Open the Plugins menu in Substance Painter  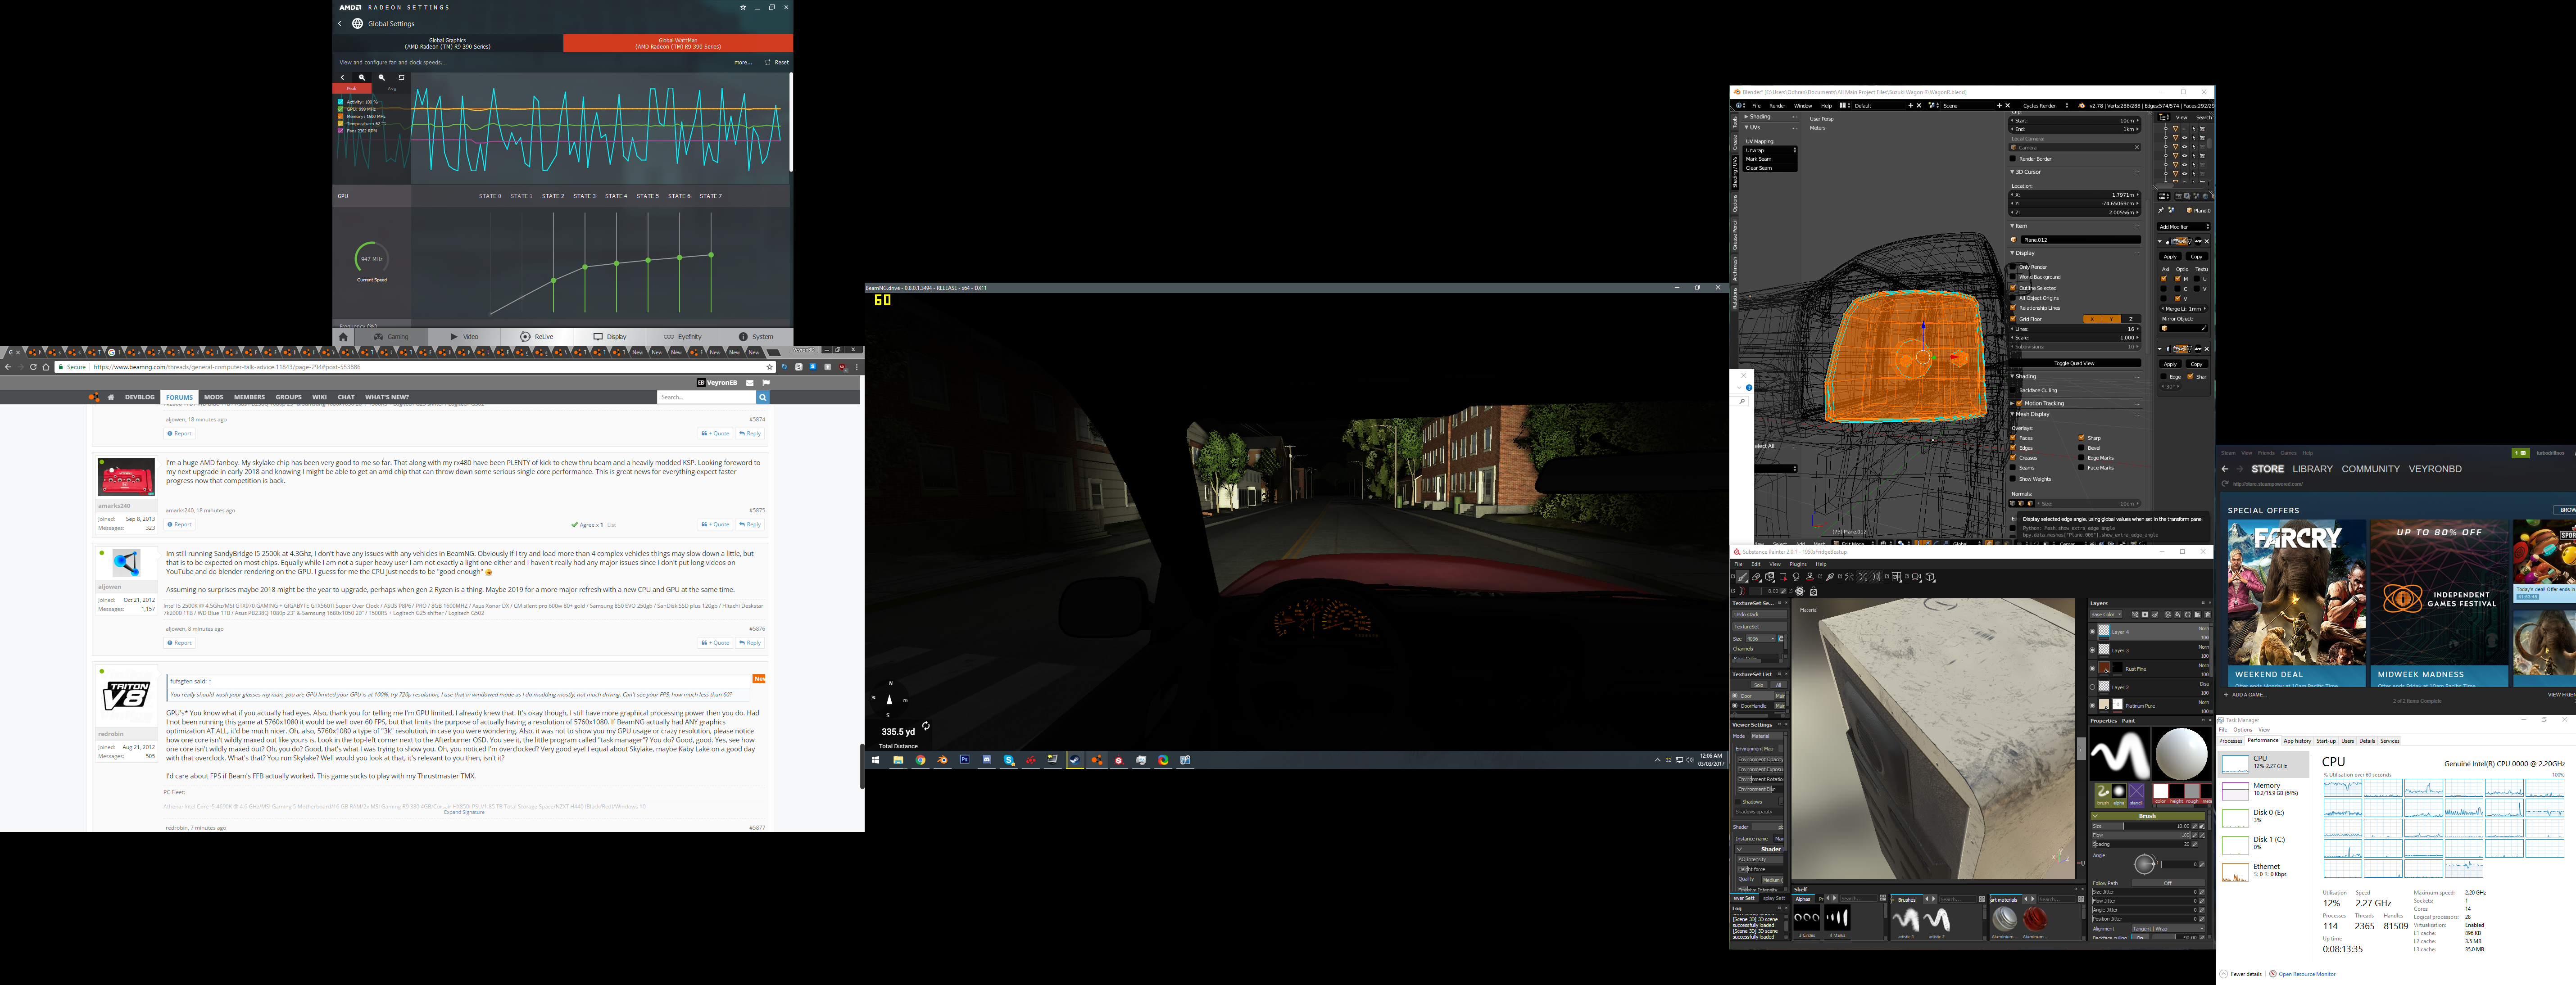1798,565
